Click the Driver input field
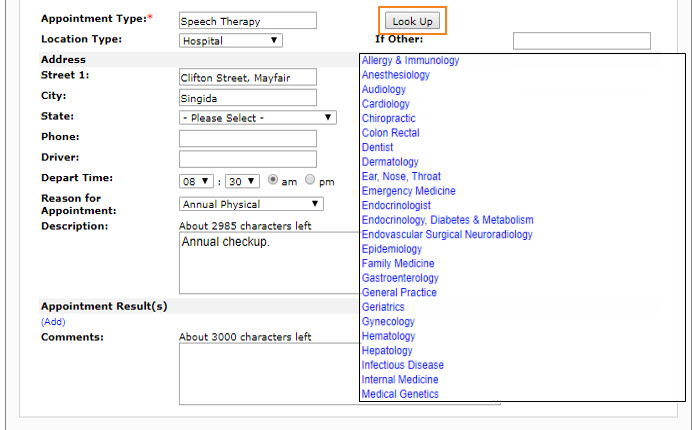Viewport: 692px width, 430px height. click(247, 159)
